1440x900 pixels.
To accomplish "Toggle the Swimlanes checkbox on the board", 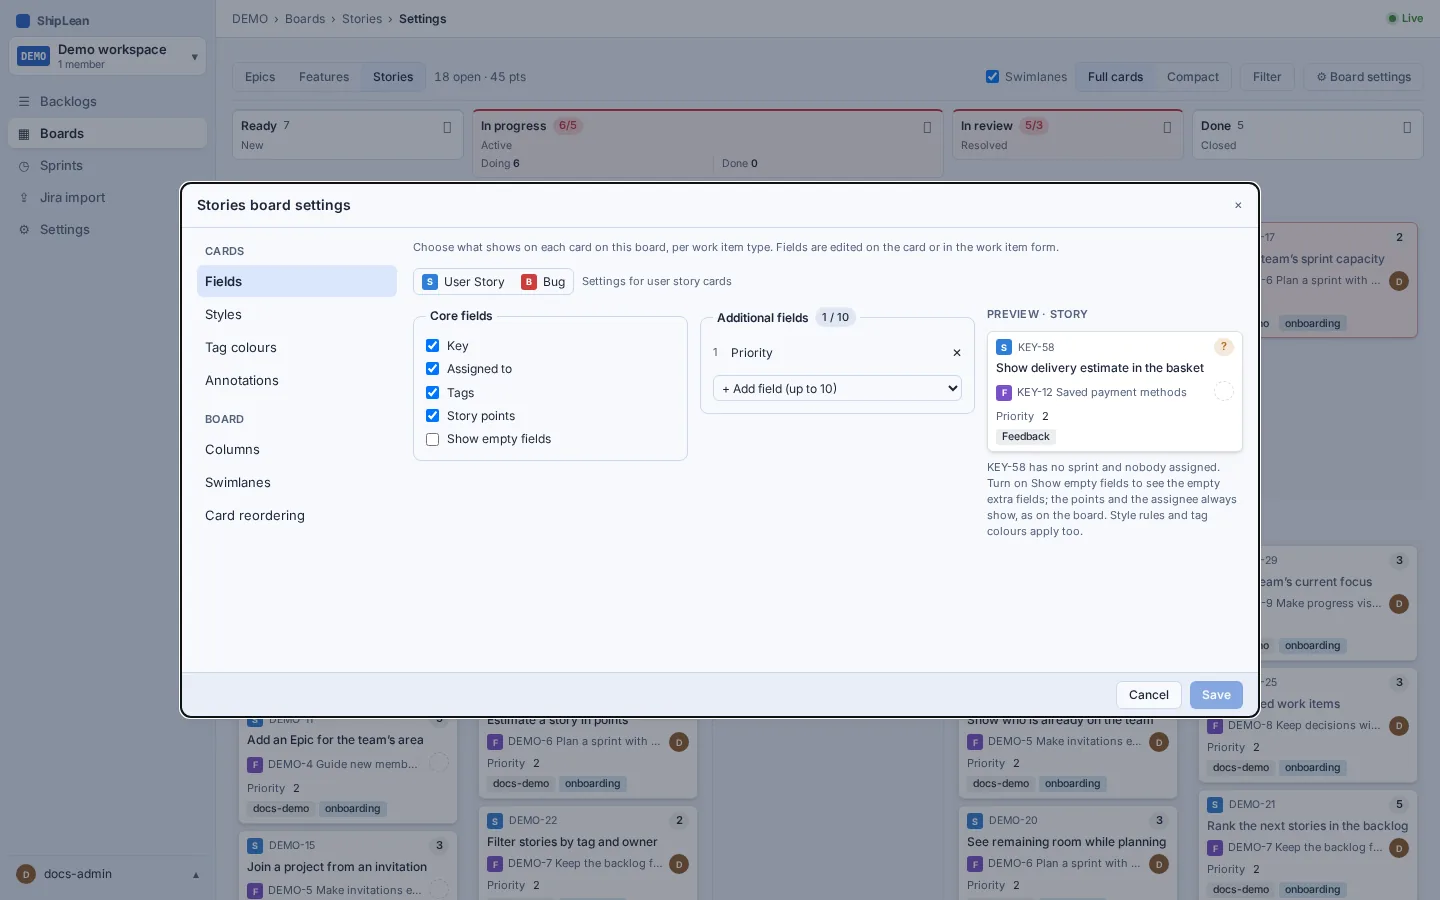I will pos(992,77).
